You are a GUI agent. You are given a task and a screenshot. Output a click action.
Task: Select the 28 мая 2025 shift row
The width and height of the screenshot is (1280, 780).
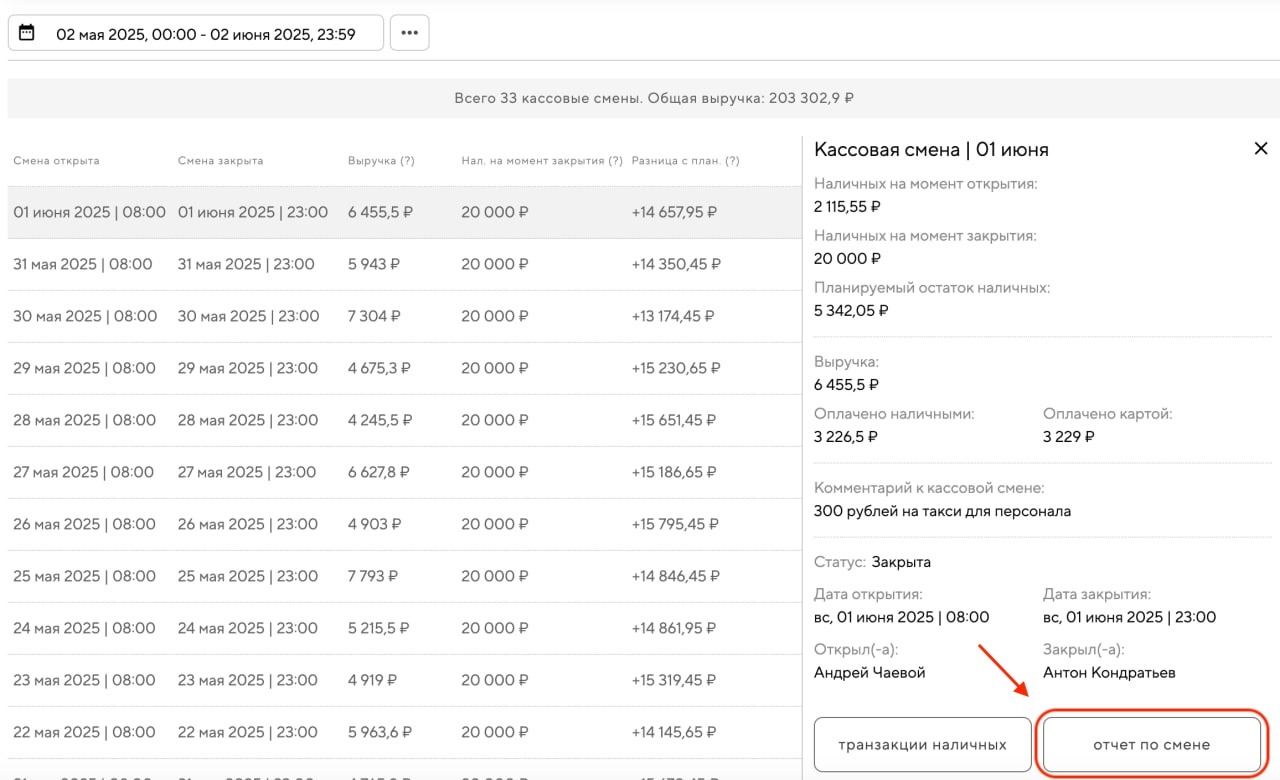click(400, 420)
